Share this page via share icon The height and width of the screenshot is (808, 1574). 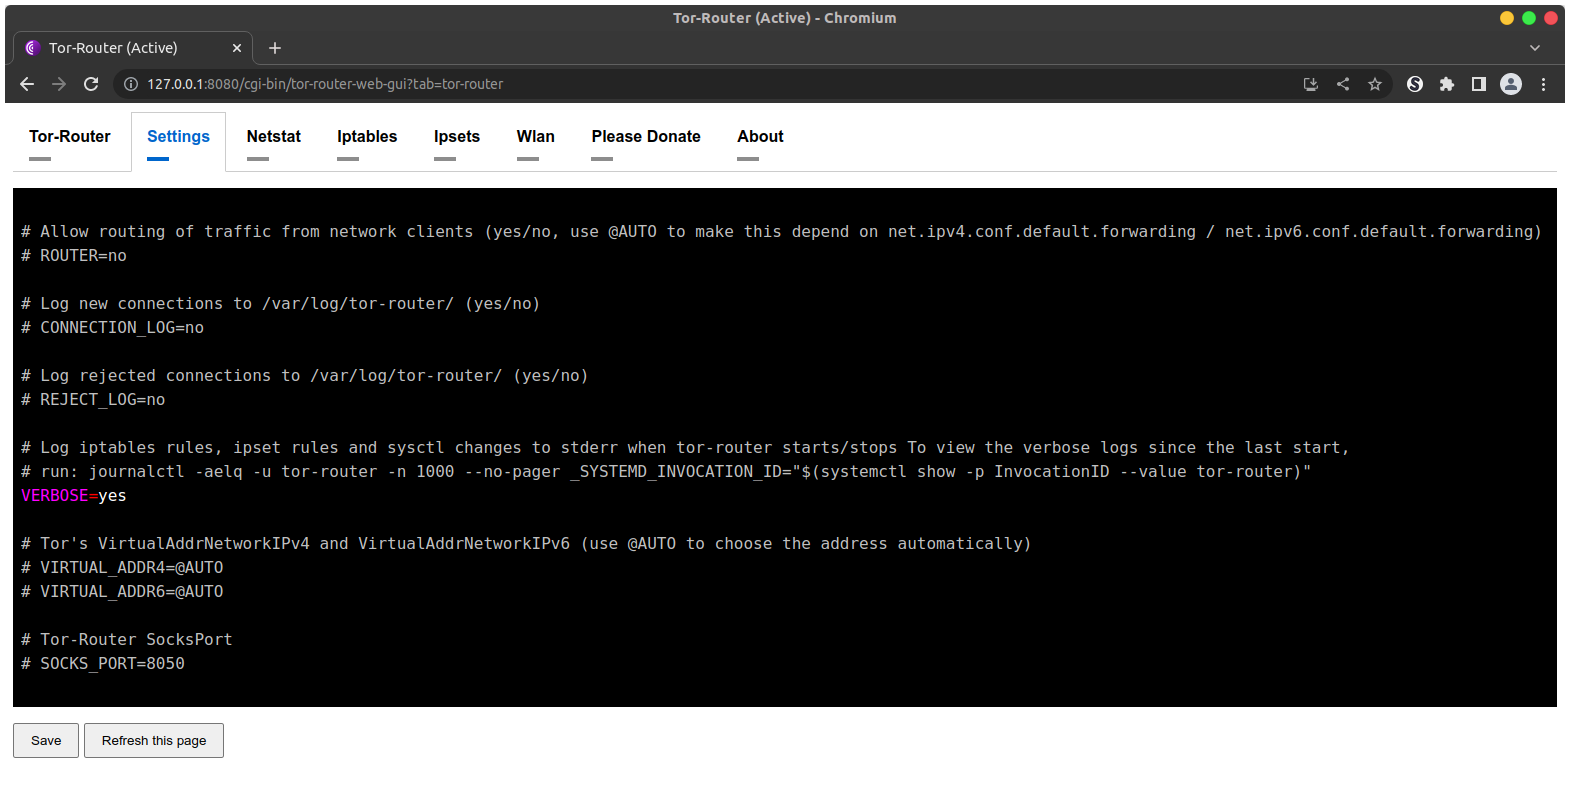pos(1343,84)
